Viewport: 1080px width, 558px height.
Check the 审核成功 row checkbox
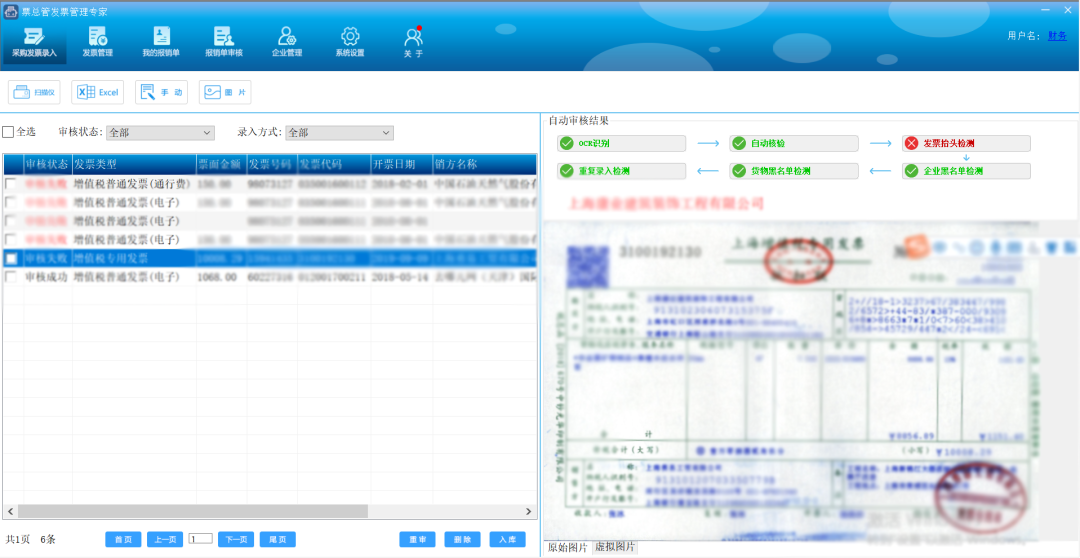pyautogui.click(x=11, y=277)
